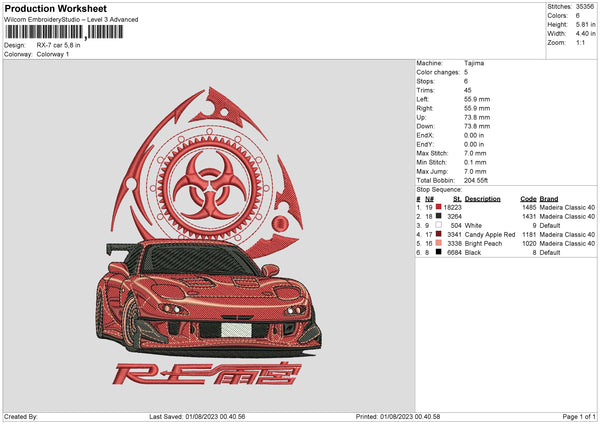This screenshot has width=600, height=424.
Task: Click the Wilcom EmbroideryStudio subtitle
Action: click(x=71, y=20)
